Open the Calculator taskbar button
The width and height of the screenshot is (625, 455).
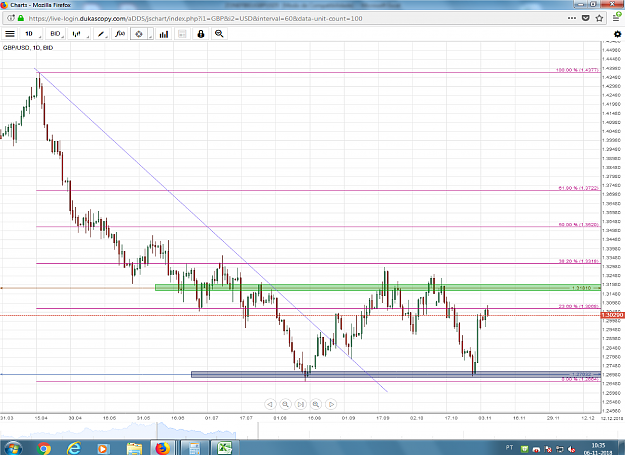point(195,448)
